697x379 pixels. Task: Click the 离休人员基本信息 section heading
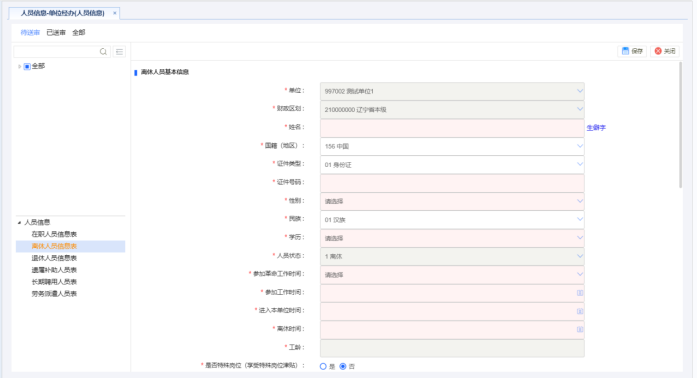click(x=165, y=72)
